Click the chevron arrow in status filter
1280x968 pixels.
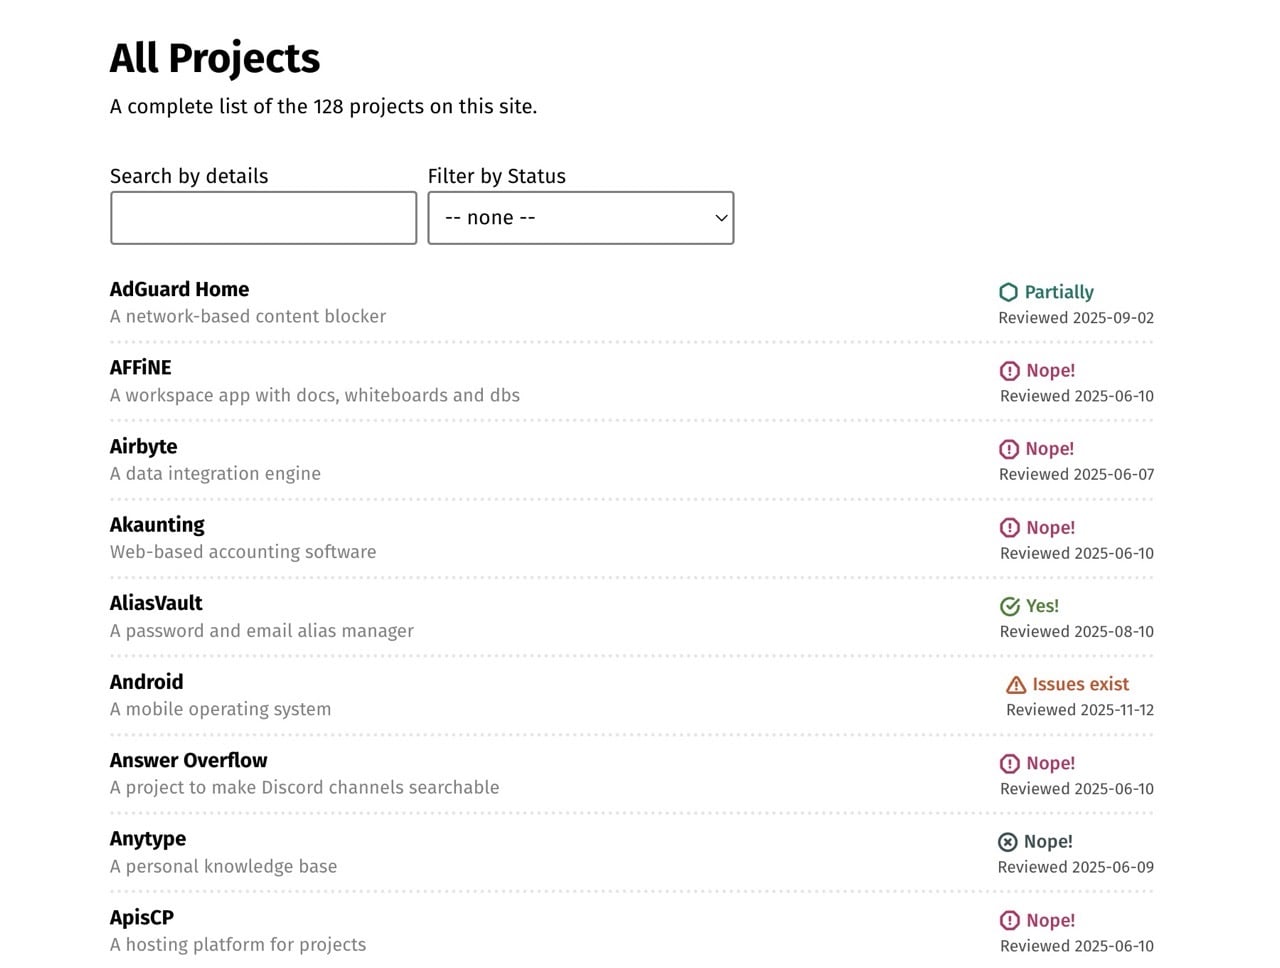coord(721,218)
